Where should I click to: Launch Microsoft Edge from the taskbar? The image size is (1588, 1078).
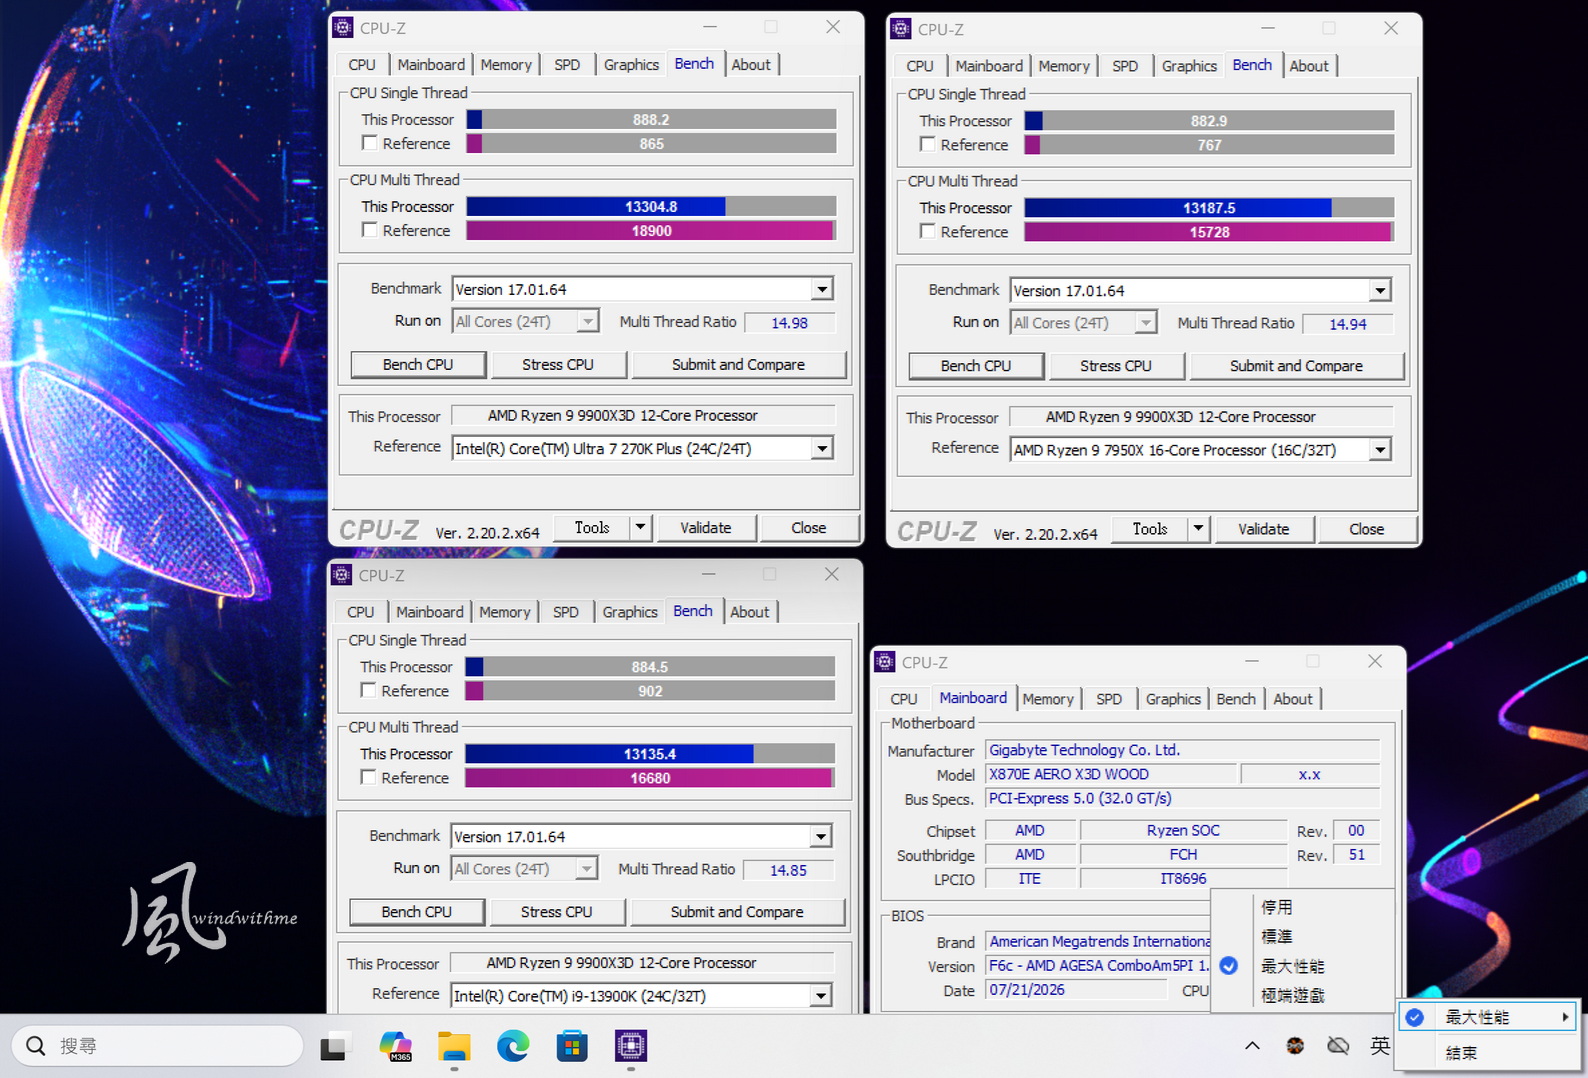tap(513, 1046)
